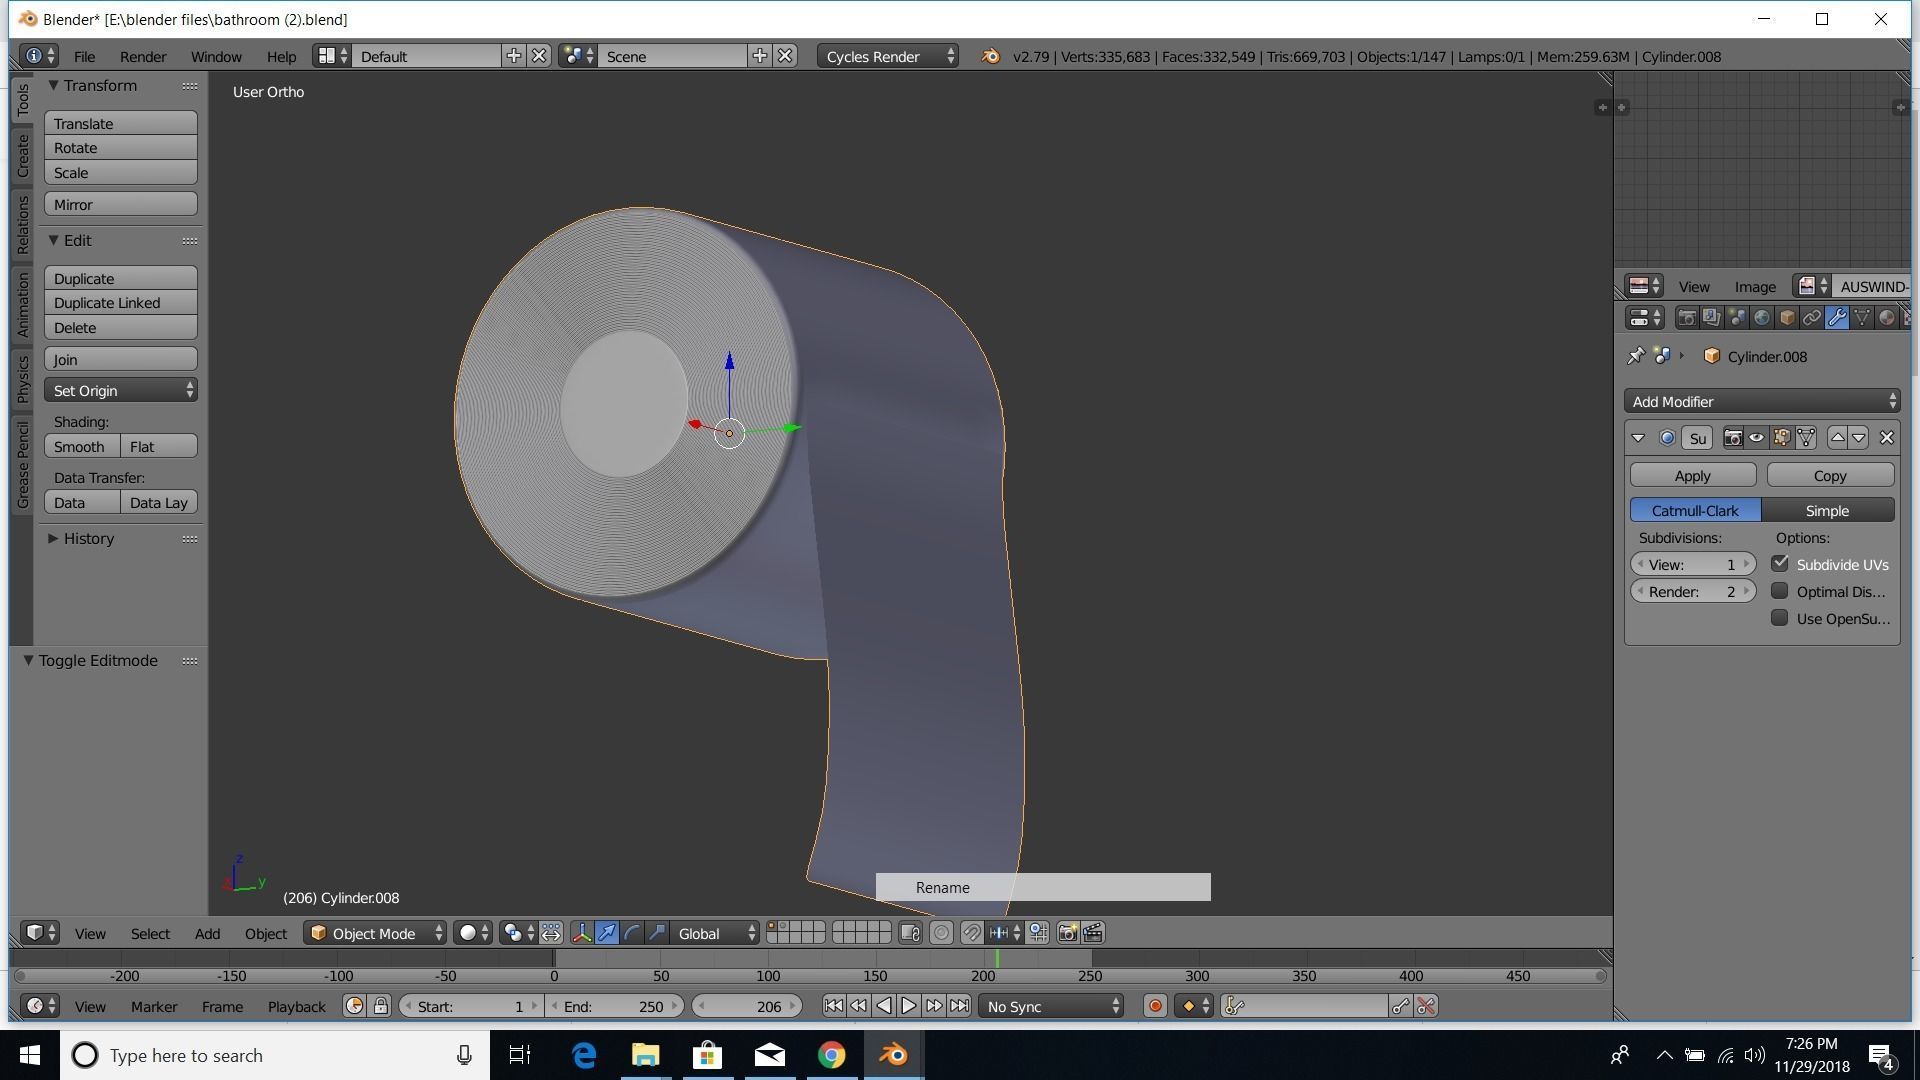Open the Object Data triangle properties tab

point(1862,318)
